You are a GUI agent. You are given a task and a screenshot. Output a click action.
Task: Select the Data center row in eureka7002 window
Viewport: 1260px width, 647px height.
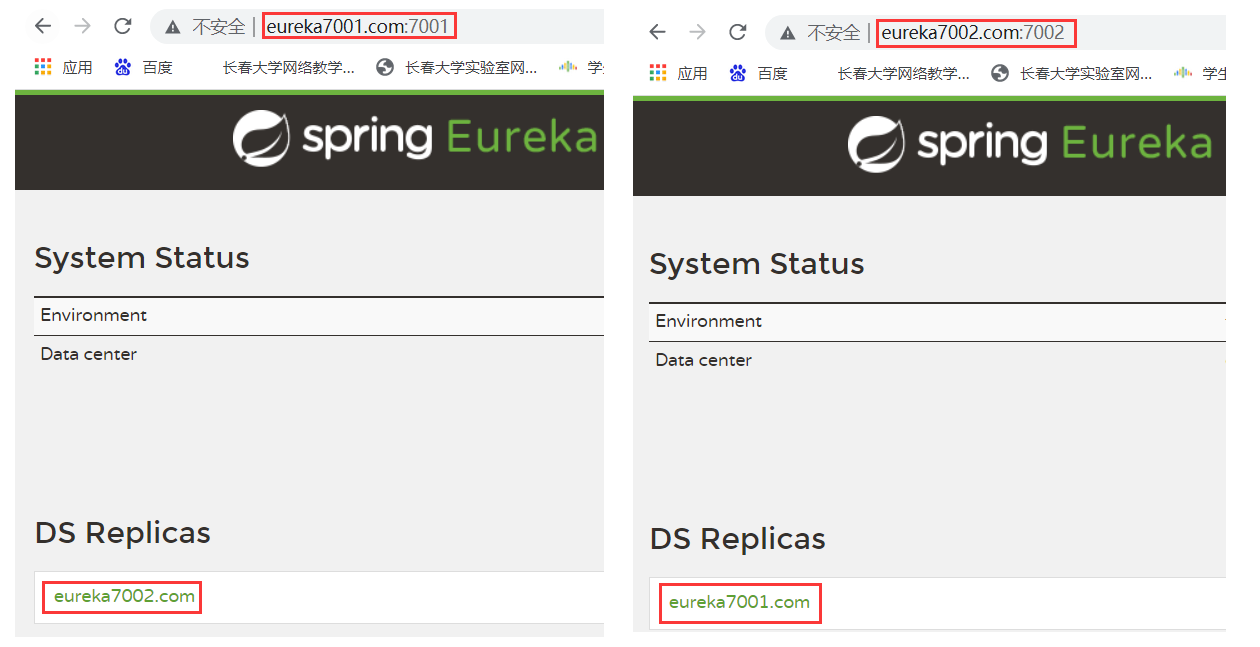(937, 360)
